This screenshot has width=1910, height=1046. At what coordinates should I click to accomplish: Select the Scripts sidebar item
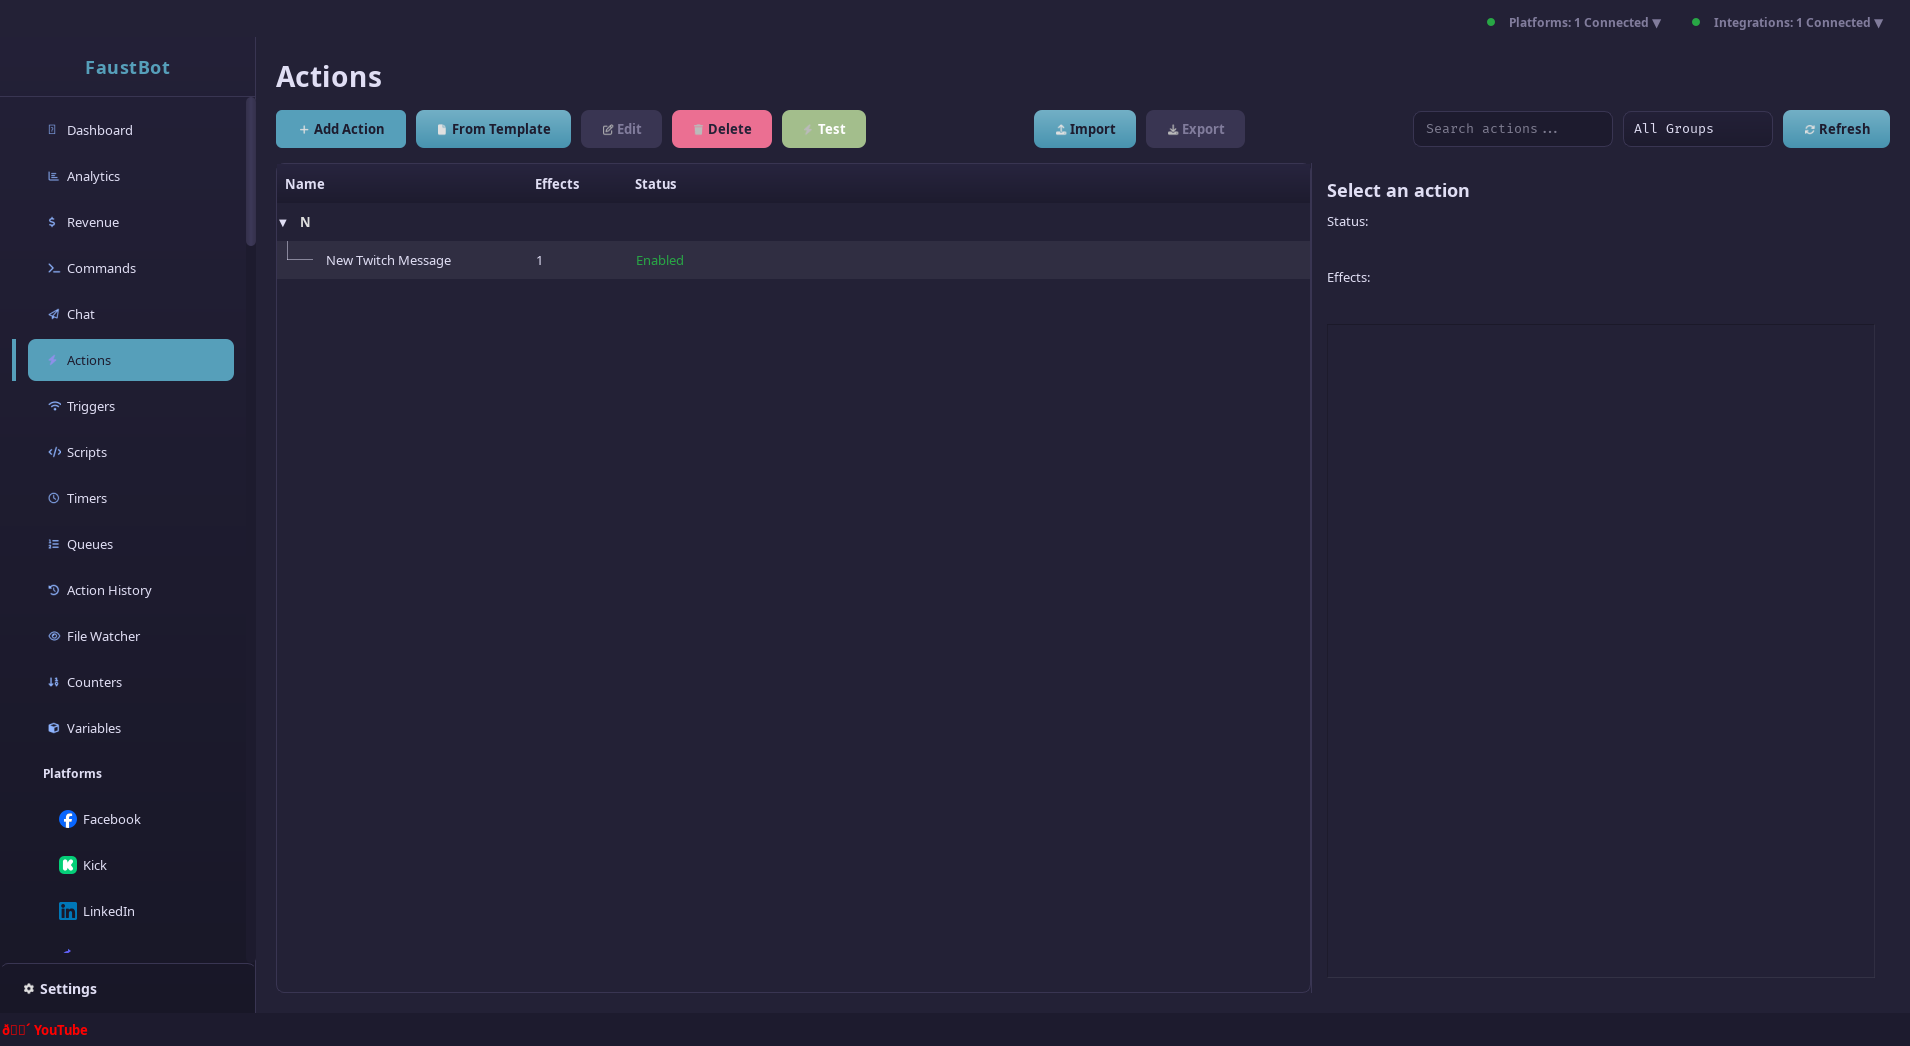pos(87,452)
